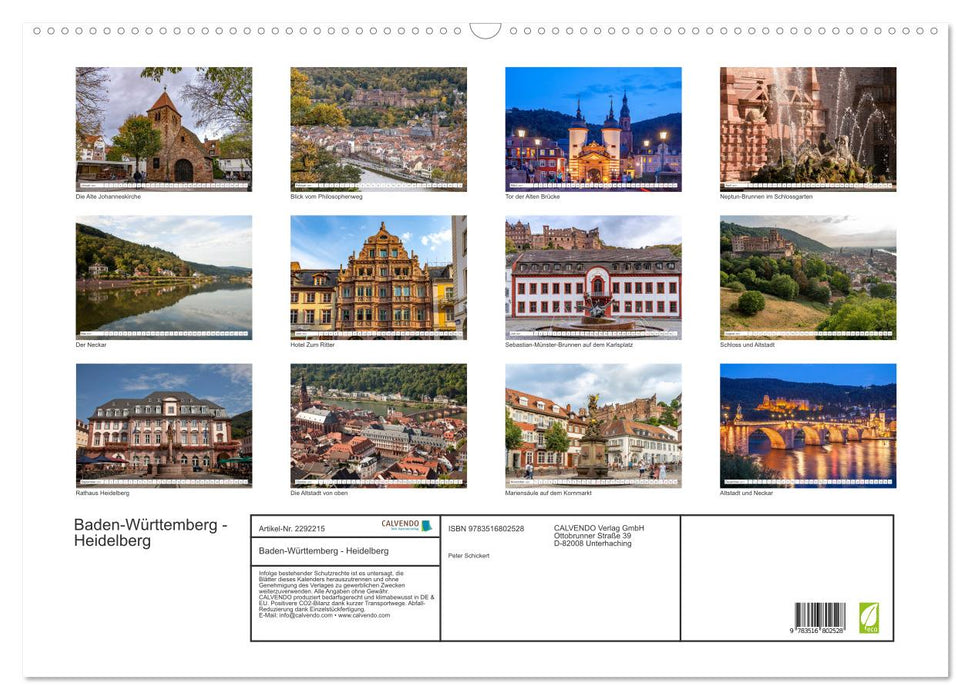Click the address 'Ottobrunner Straße 39'
The width and height of the screenshot is (971, 700).
[x=593, y=536]
